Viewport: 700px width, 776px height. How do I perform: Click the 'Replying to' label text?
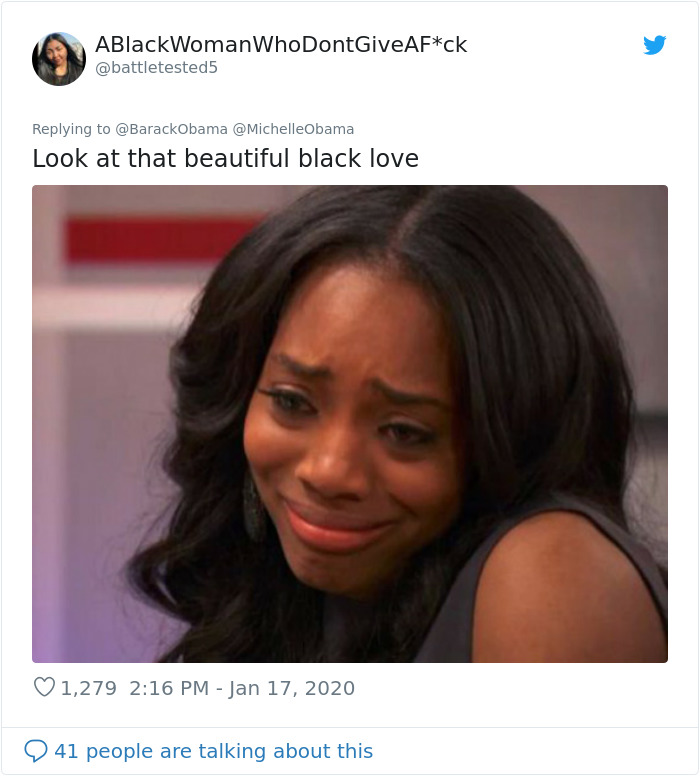(71, 129)
